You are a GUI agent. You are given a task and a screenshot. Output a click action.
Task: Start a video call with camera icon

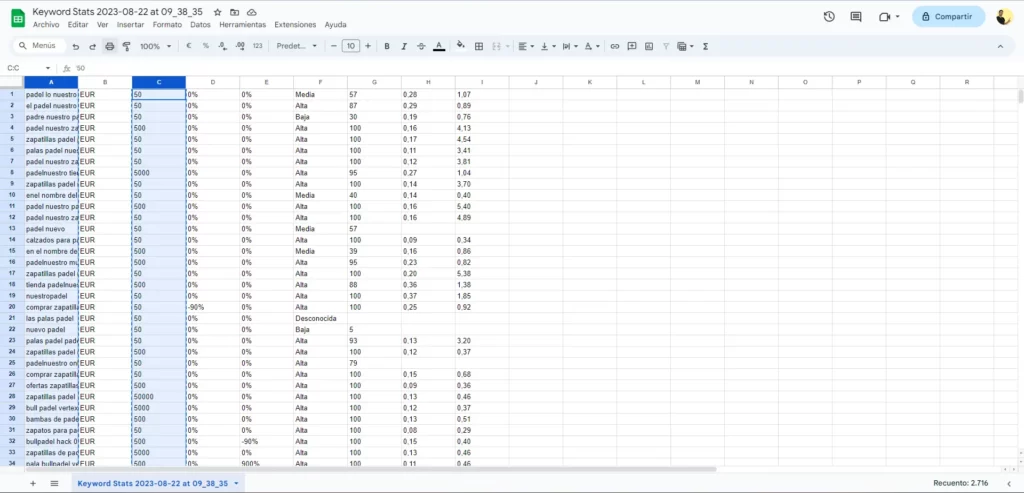click(885, 17)
